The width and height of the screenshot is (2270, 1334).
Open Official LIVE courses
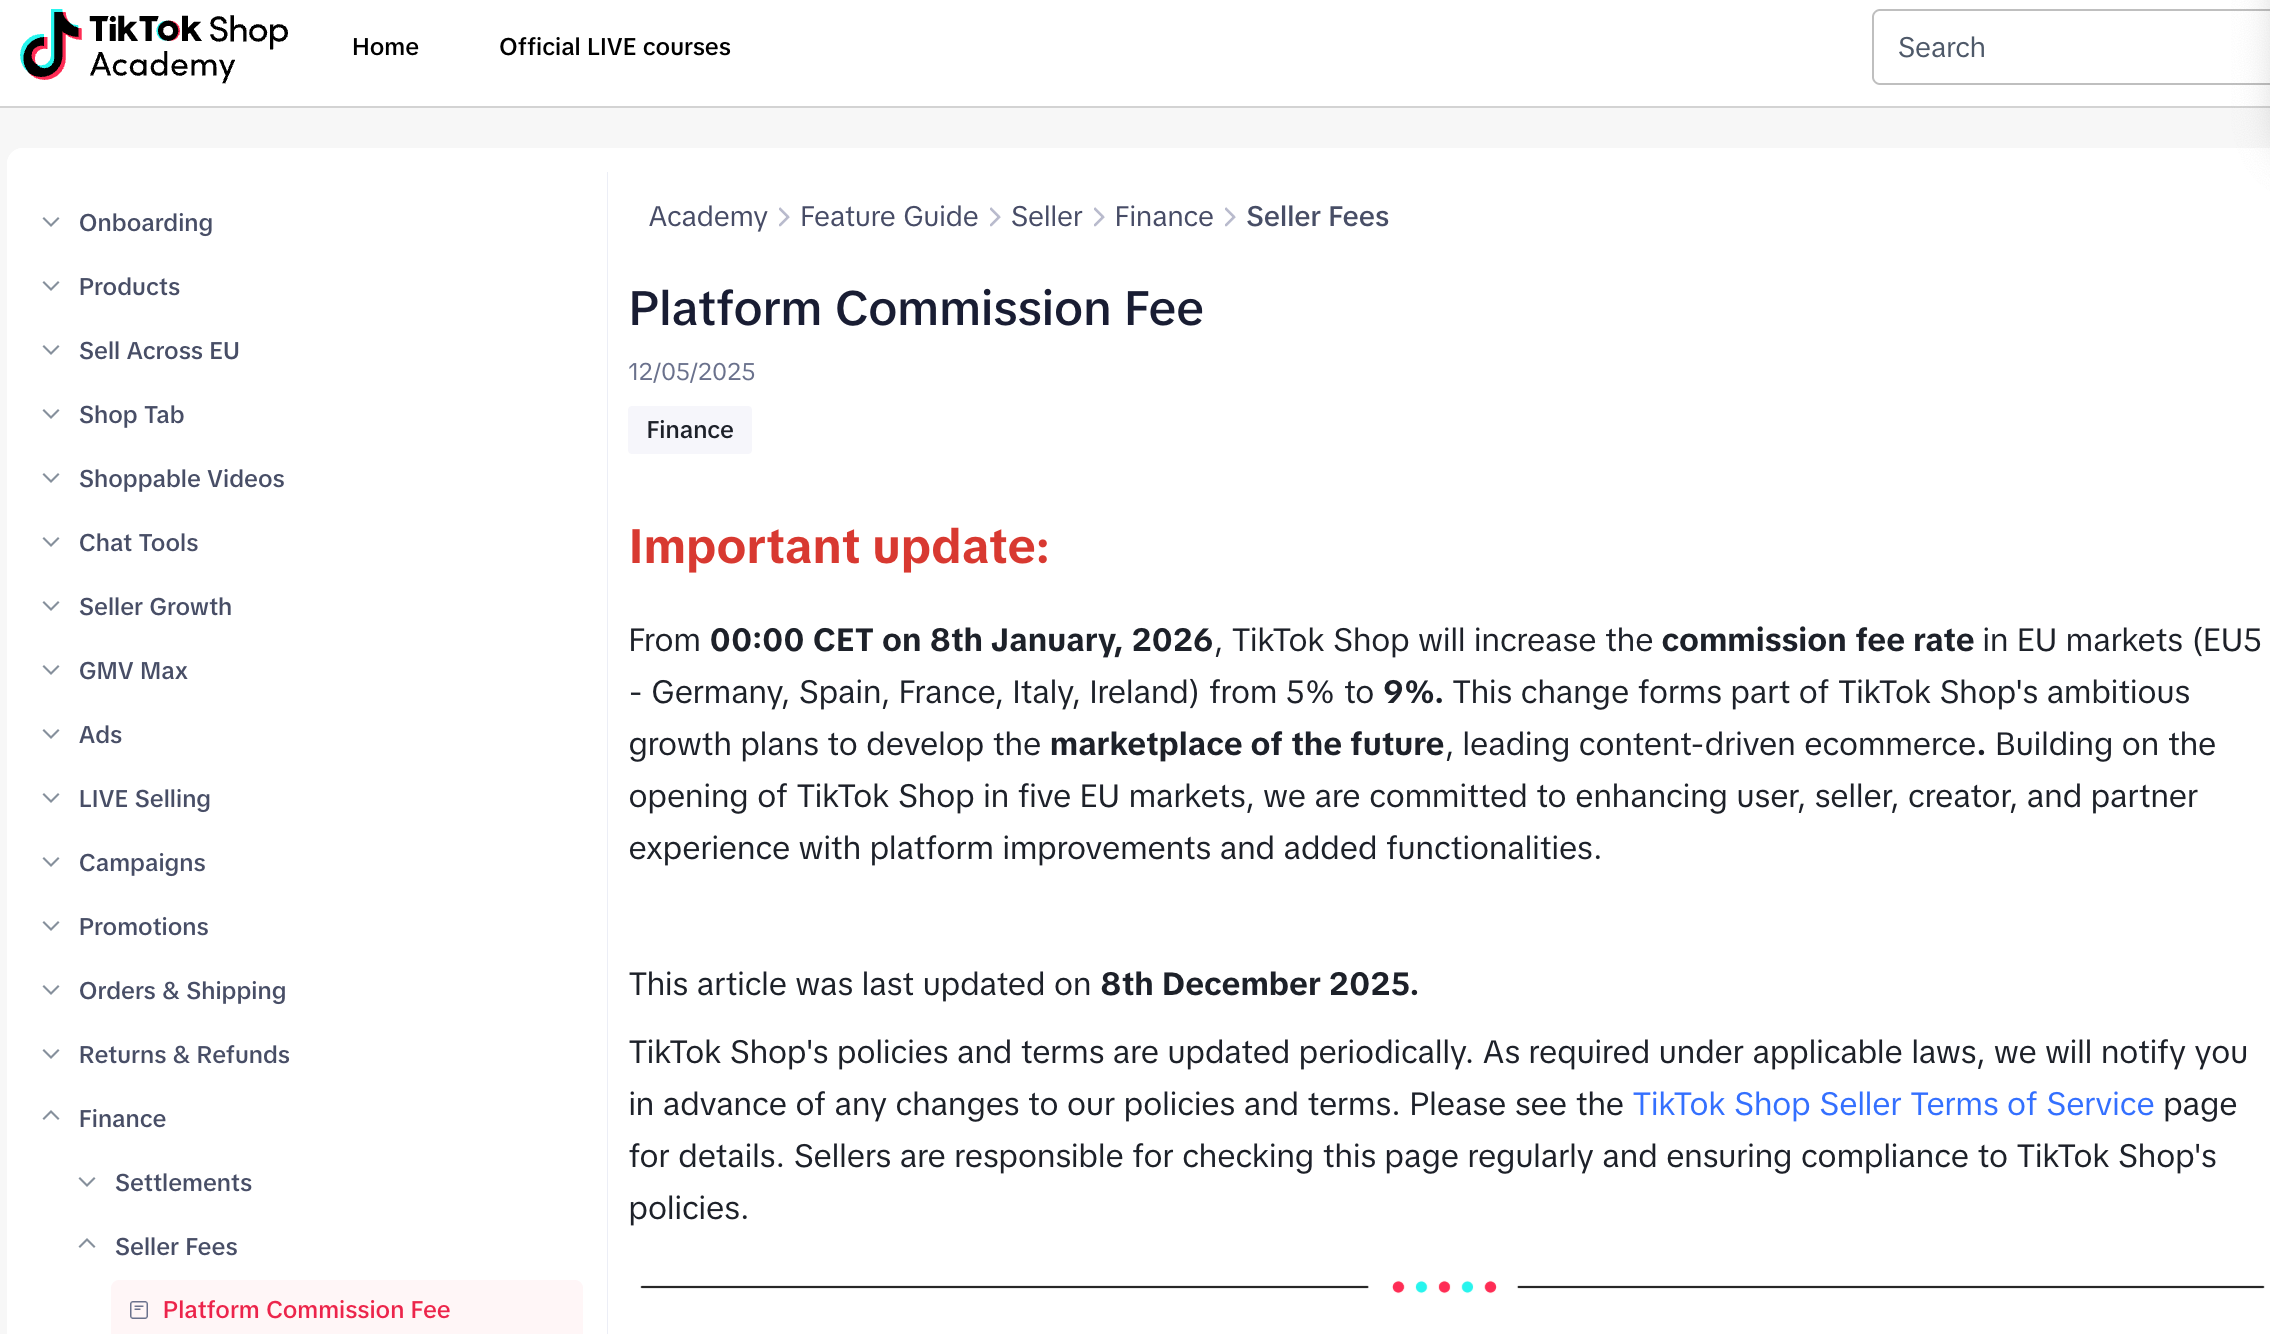click(x=614, y=46)
